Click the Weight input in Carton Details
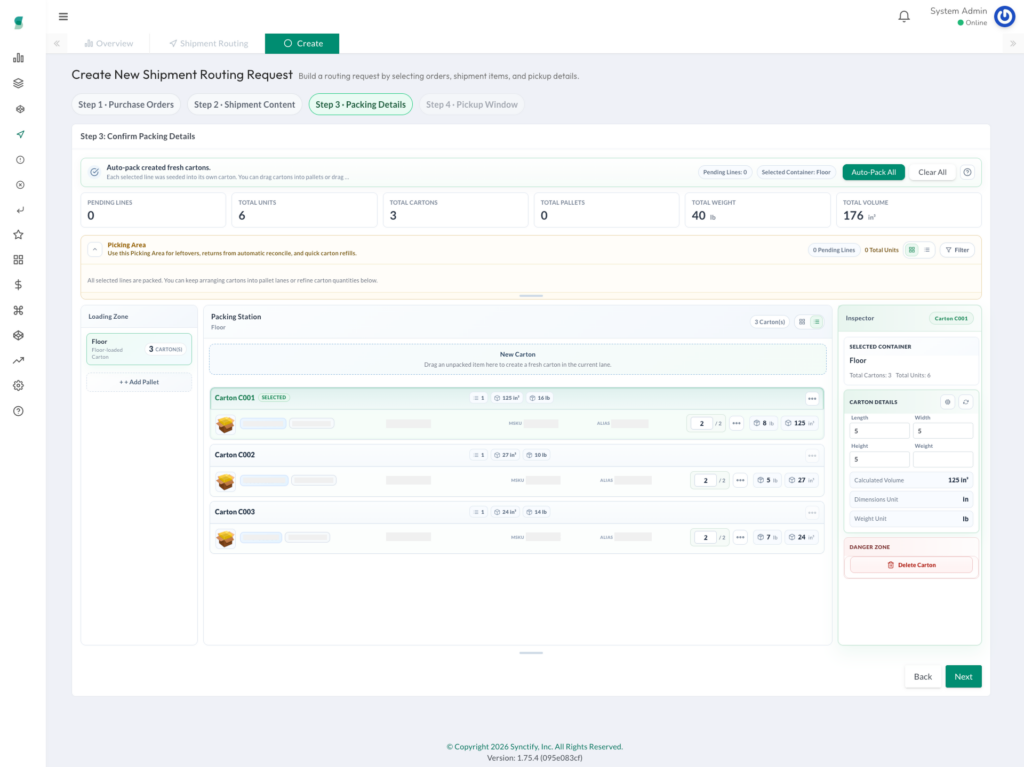This screenshot has height=767, width=1024. 942,459
